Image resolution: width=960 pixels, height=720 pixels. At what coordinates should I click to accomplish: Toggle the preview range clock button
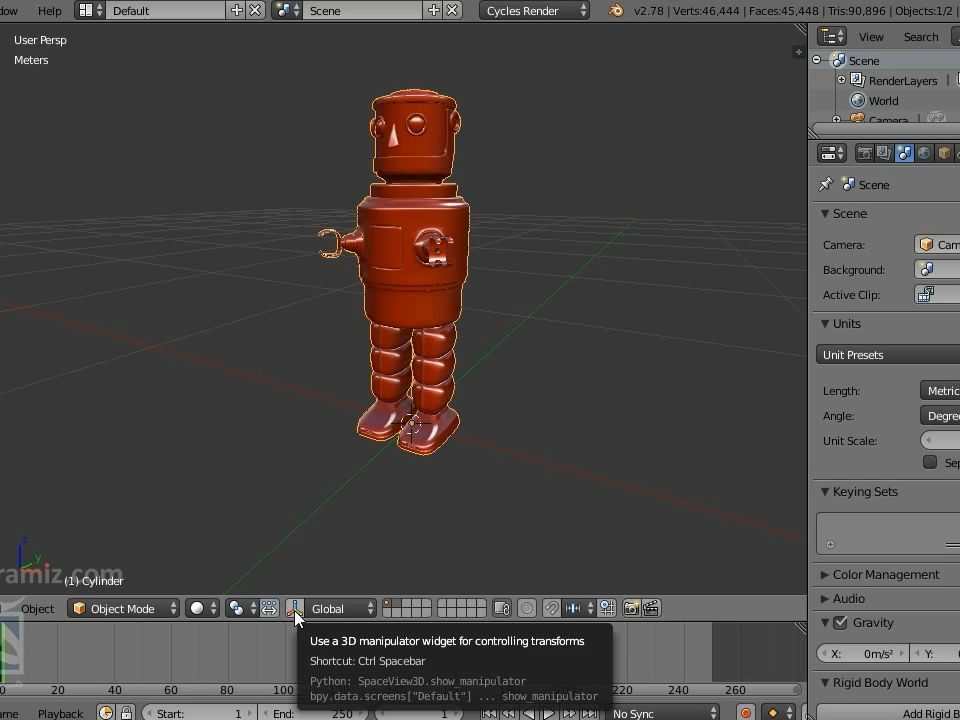click(106, 713)
